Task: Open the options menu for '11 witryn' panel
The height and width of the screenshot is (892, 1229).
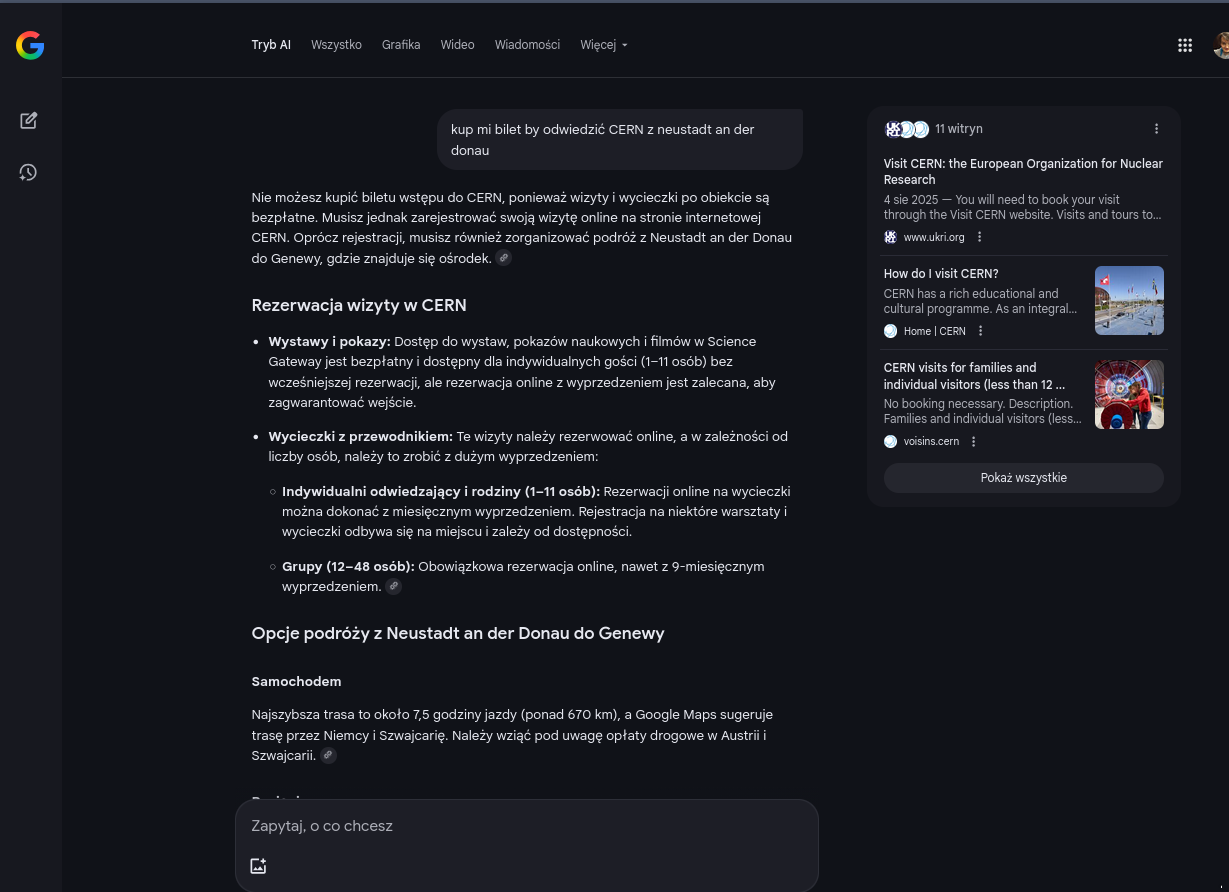Action: (x=1156, y=129)
